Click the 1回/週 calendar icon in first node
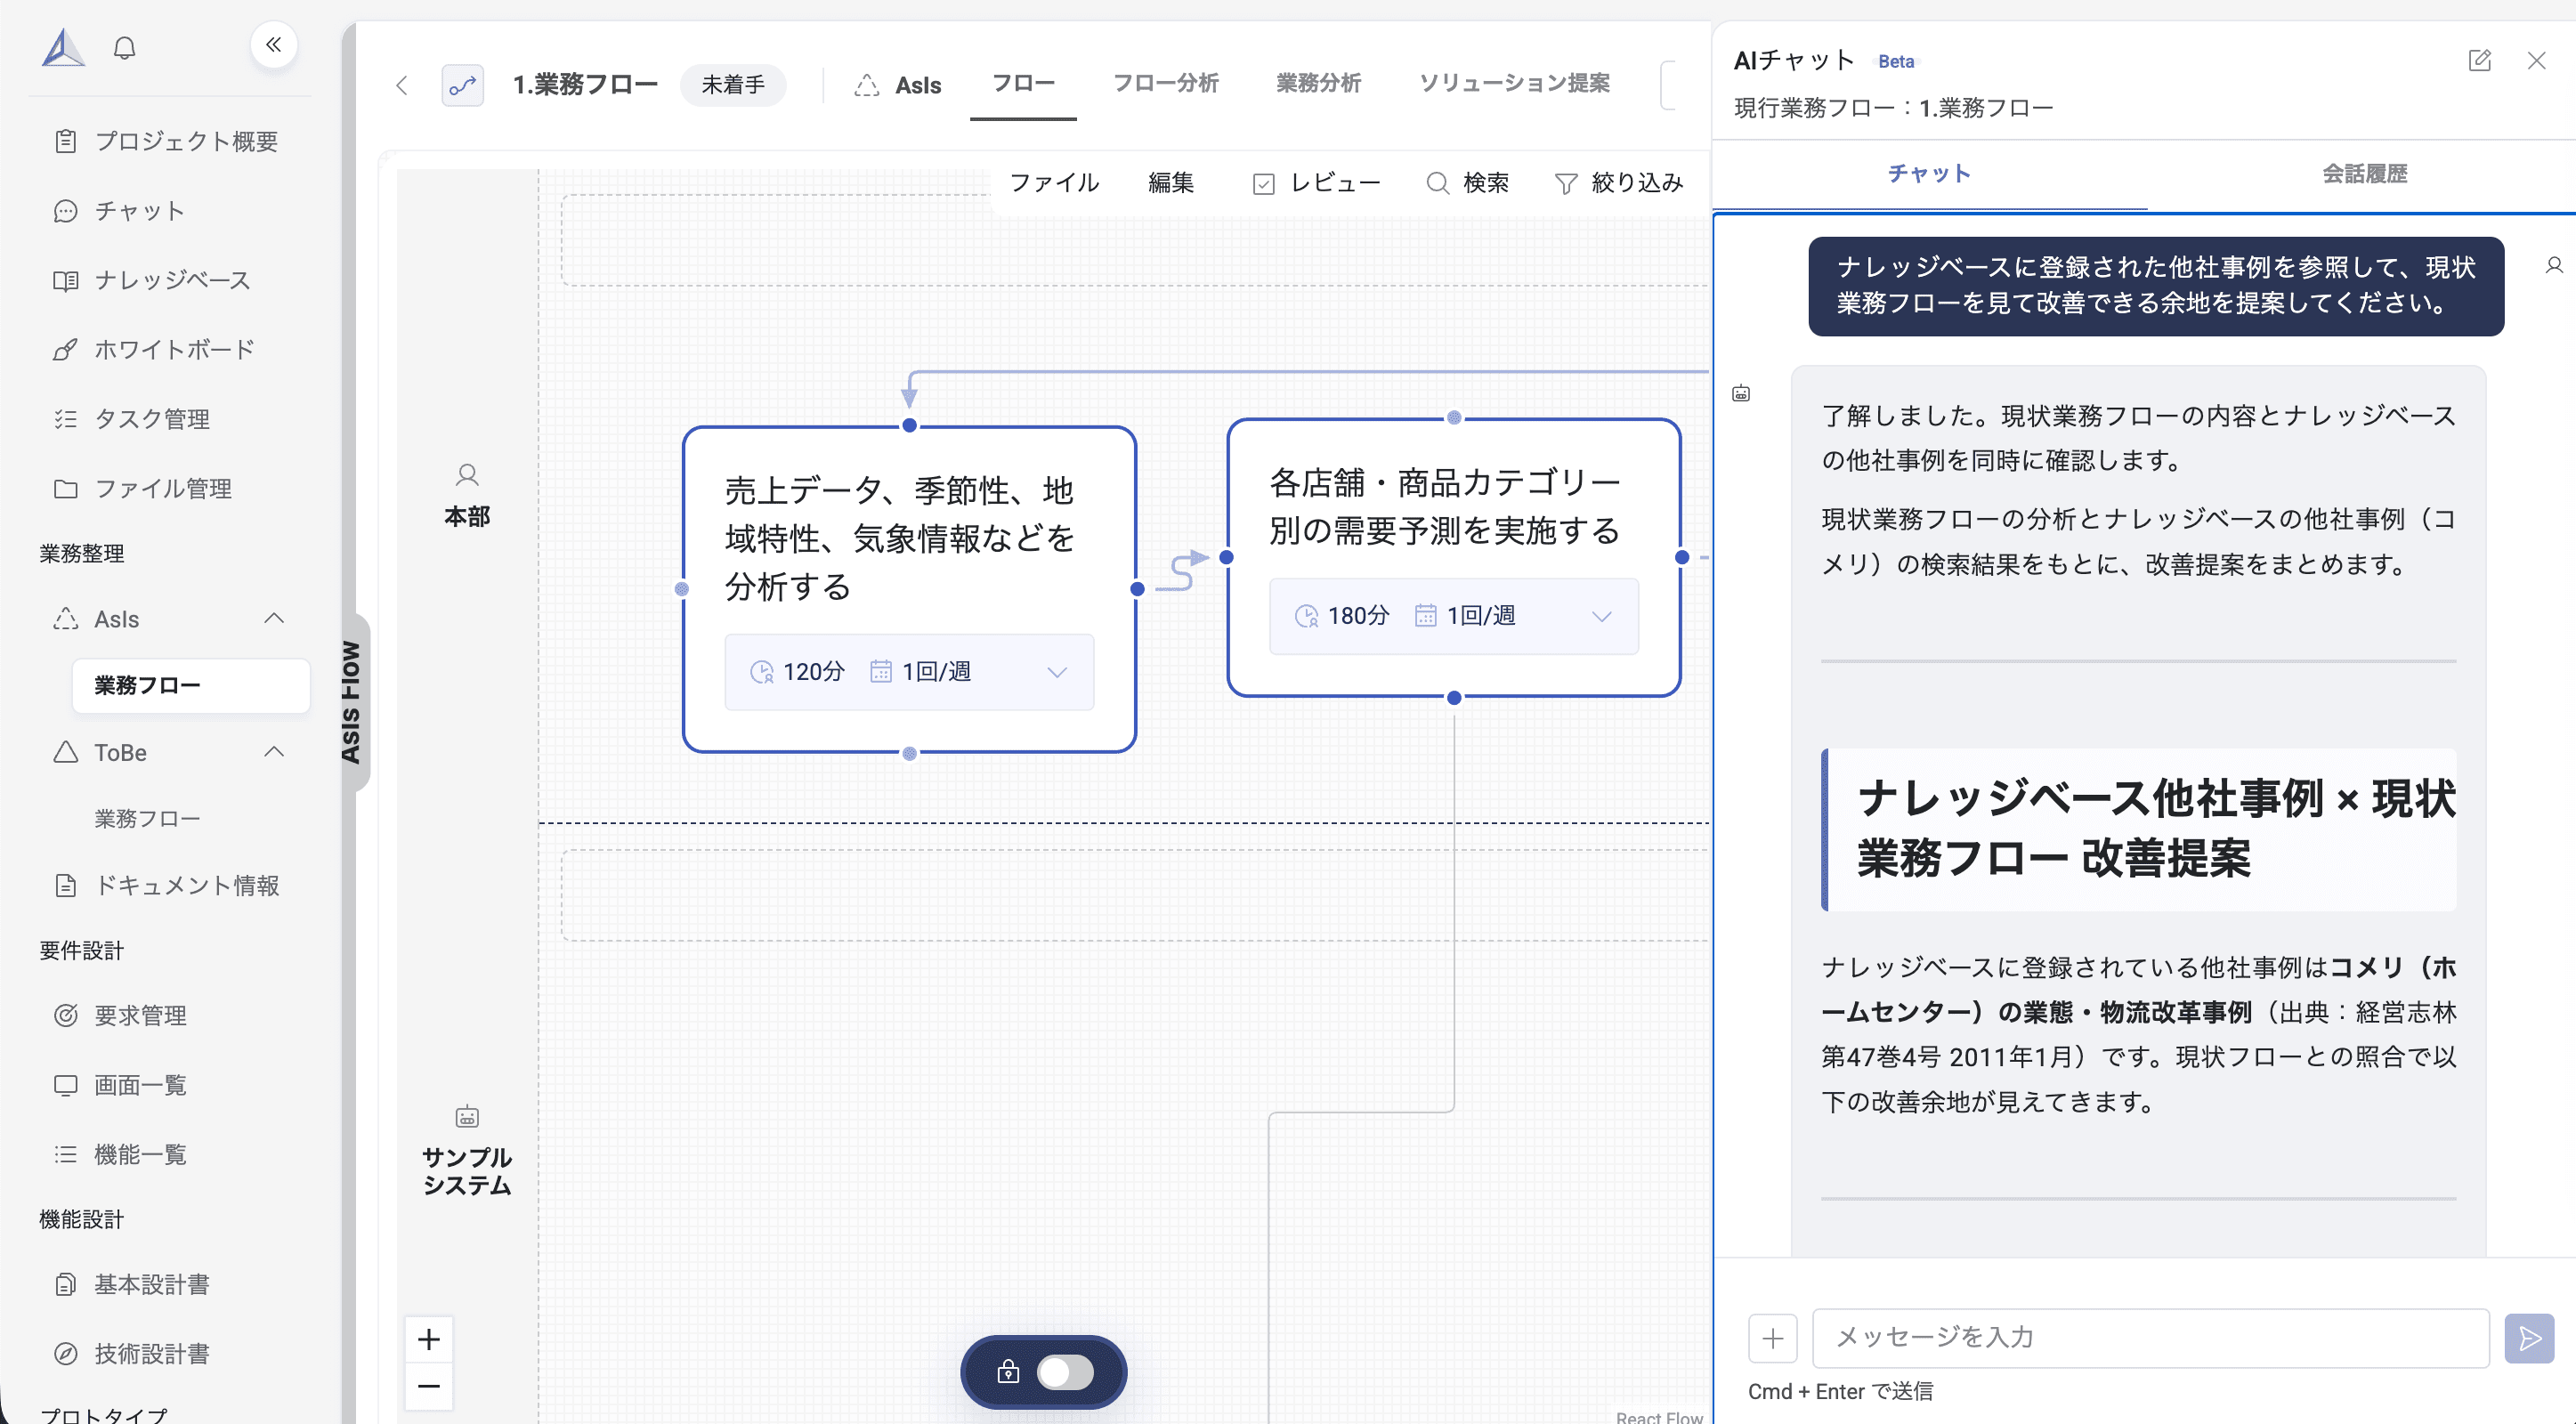Viewport: 2576px width, 1424px height. [880, 671]
